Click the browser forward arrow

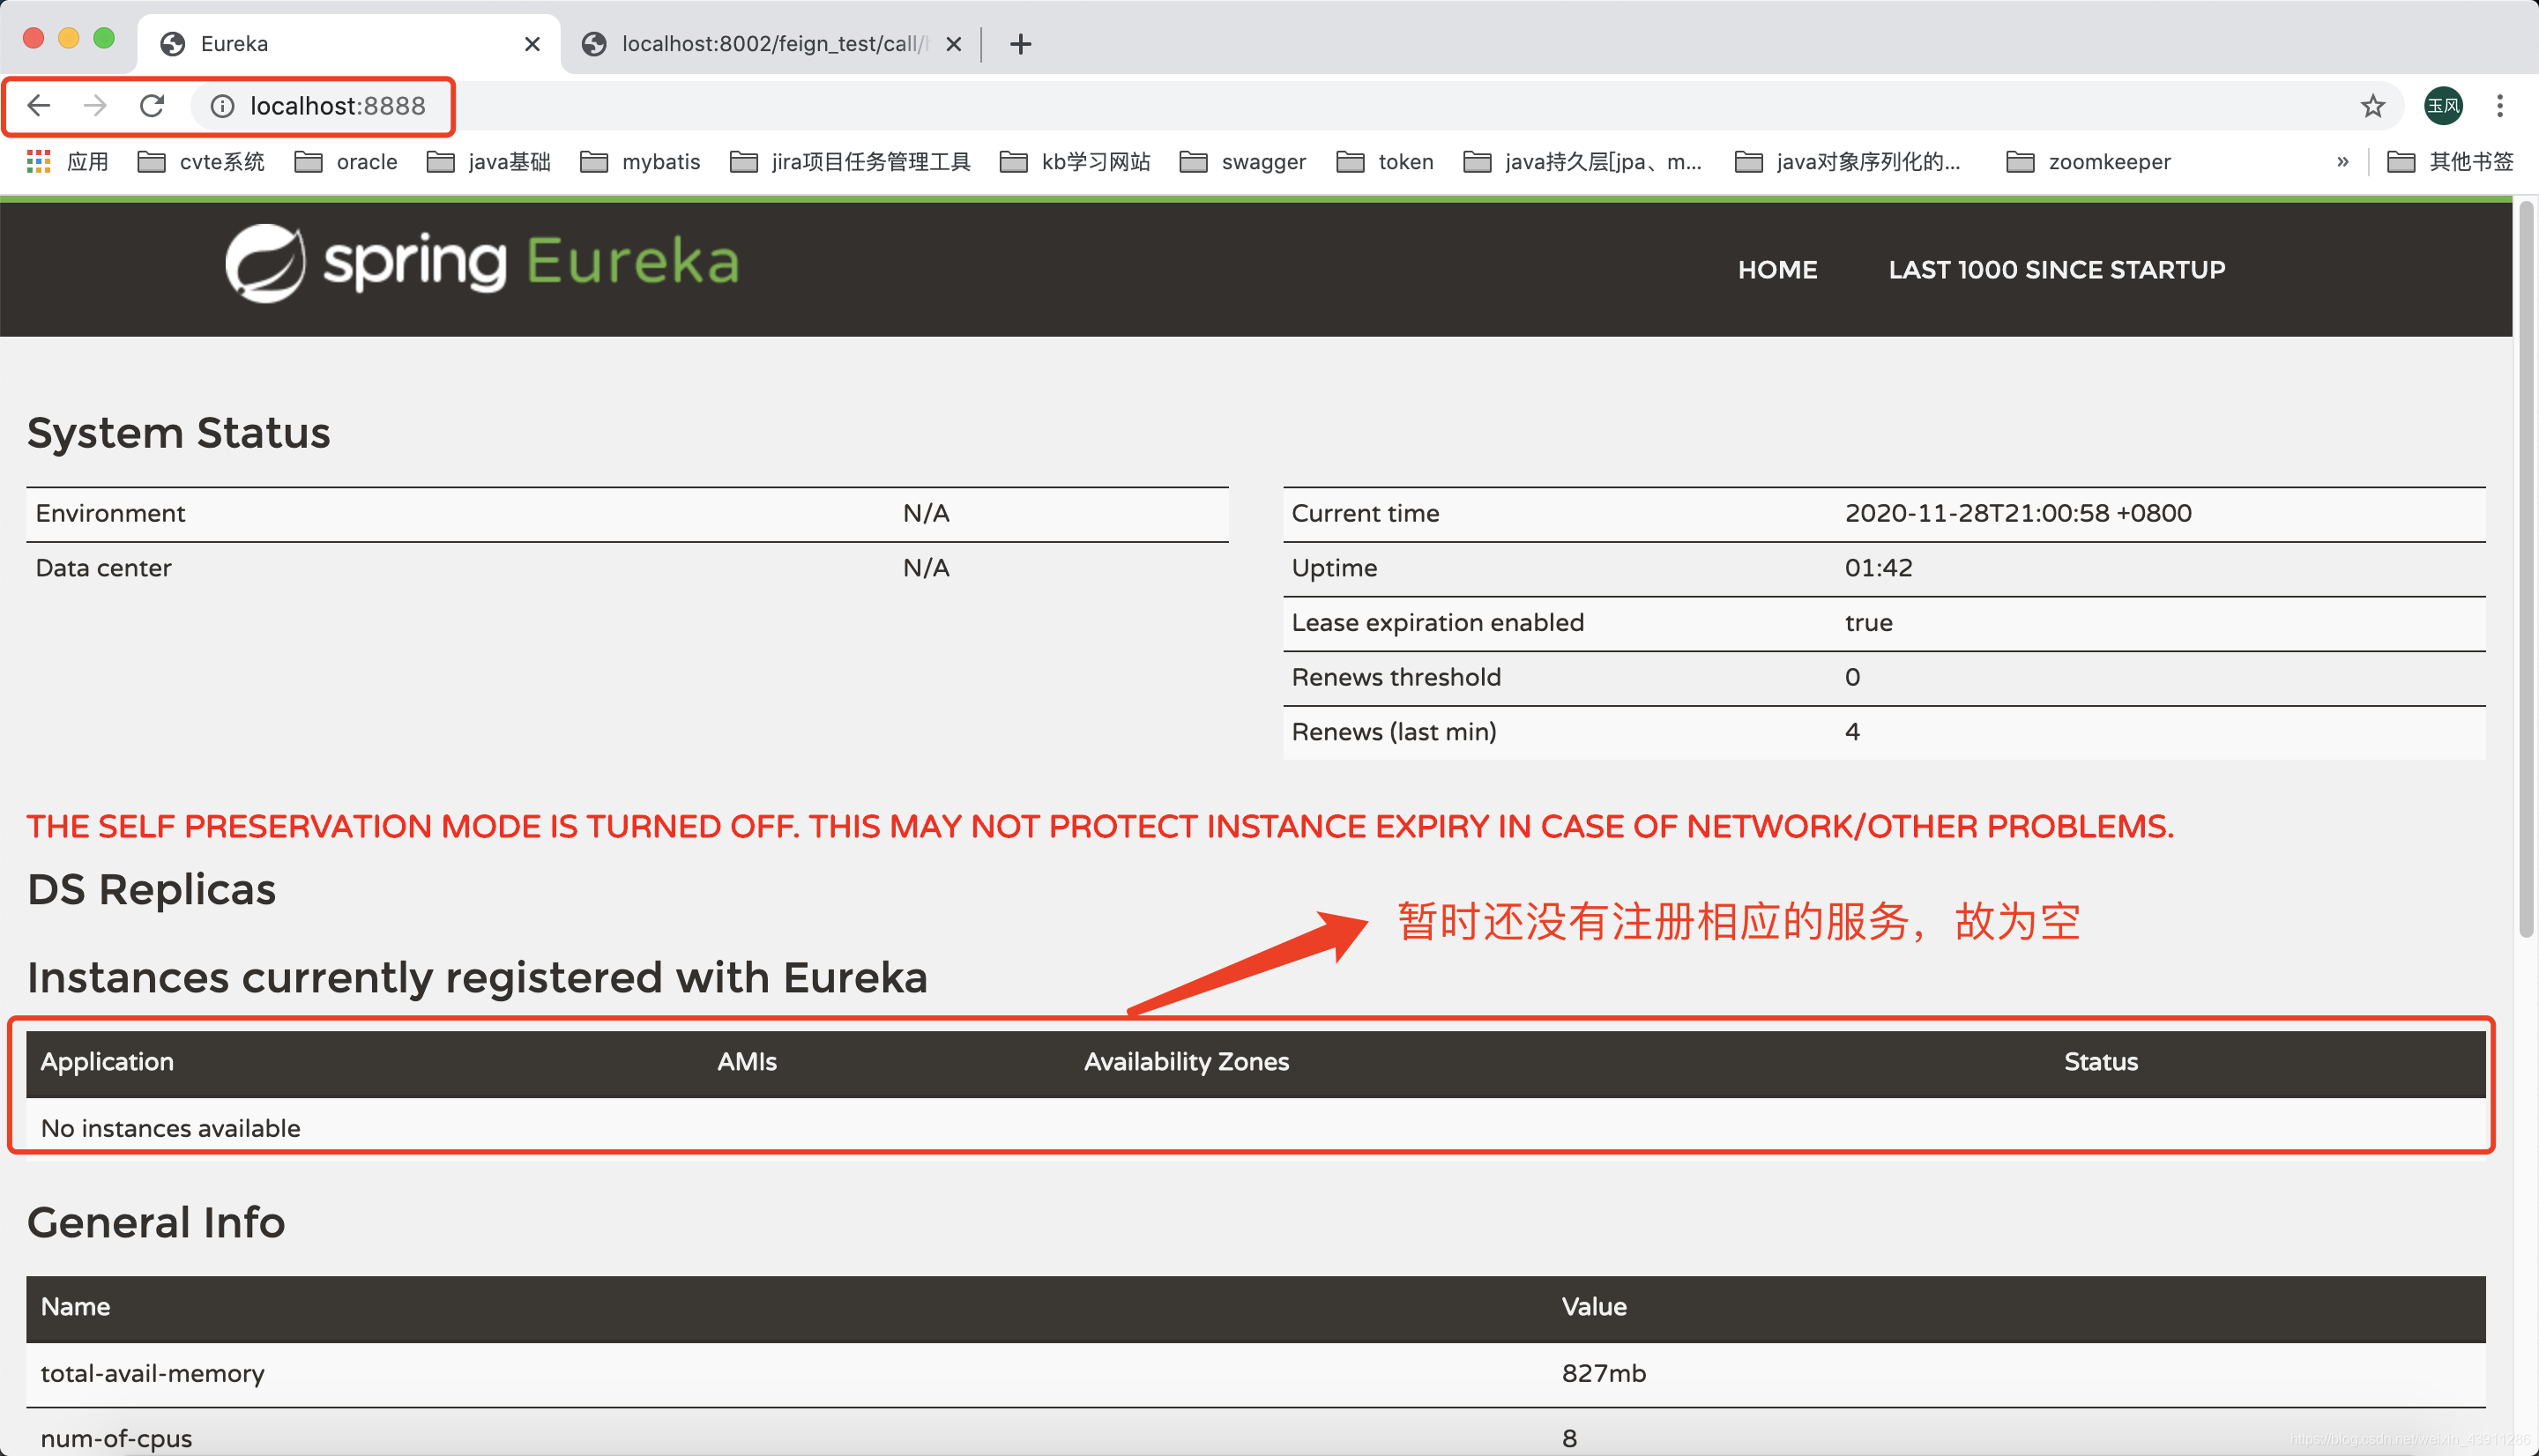click(95, 105)
